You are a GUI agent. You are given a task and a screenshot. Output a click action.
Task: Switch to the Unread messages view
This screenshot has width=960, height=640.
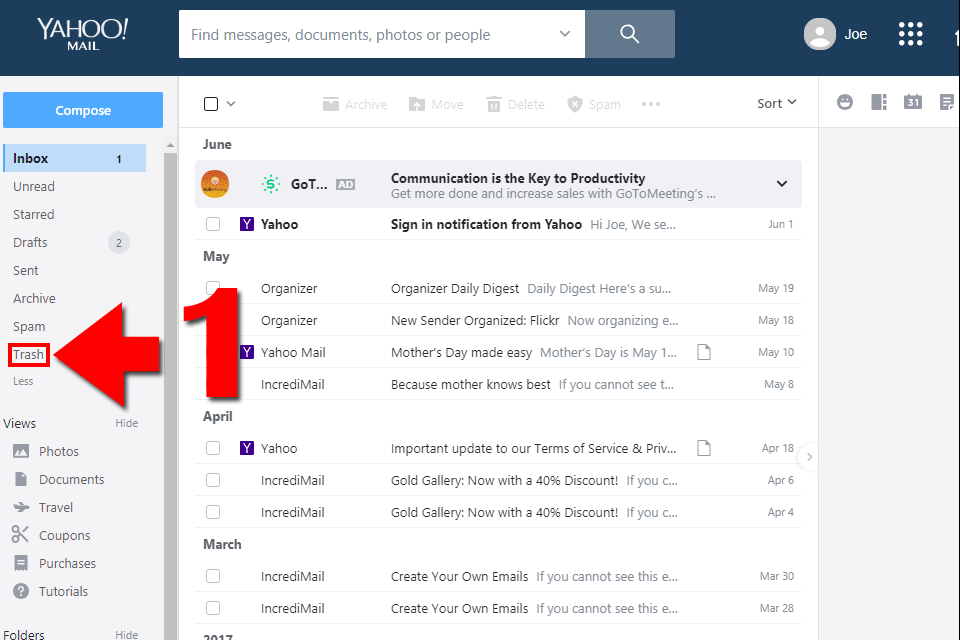(x=33, y=186)
